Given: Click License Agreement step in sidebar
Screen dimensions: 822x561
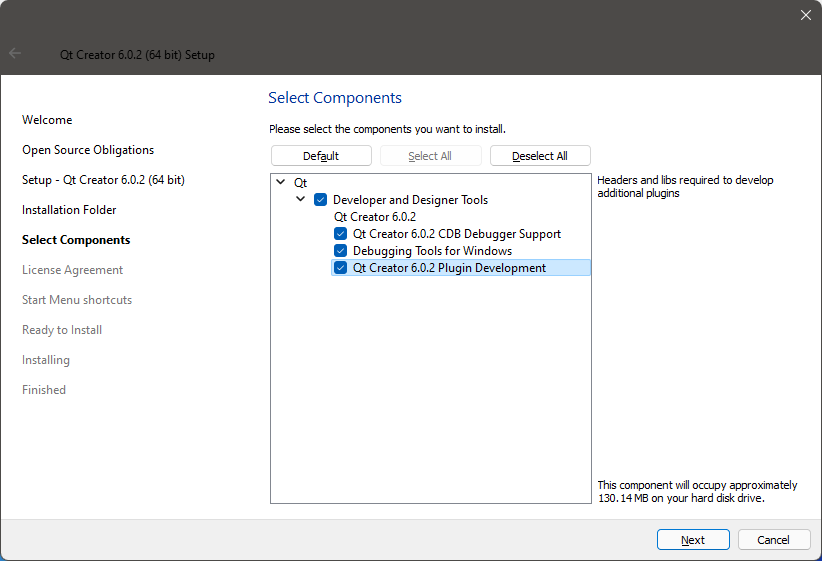Looking at the screenshot, I should coord(72,270).
